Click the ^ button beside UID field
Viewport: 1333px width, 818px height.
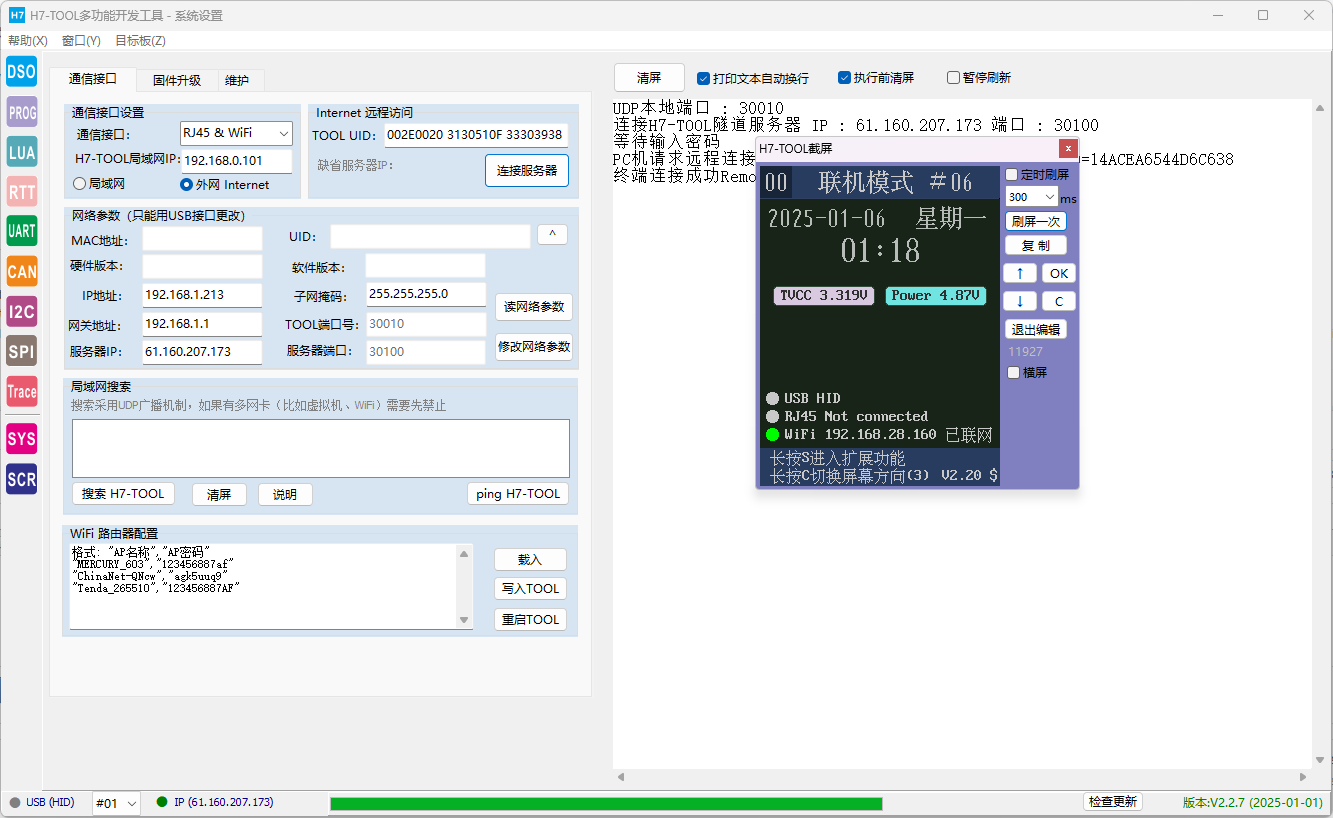pos(552,234)
